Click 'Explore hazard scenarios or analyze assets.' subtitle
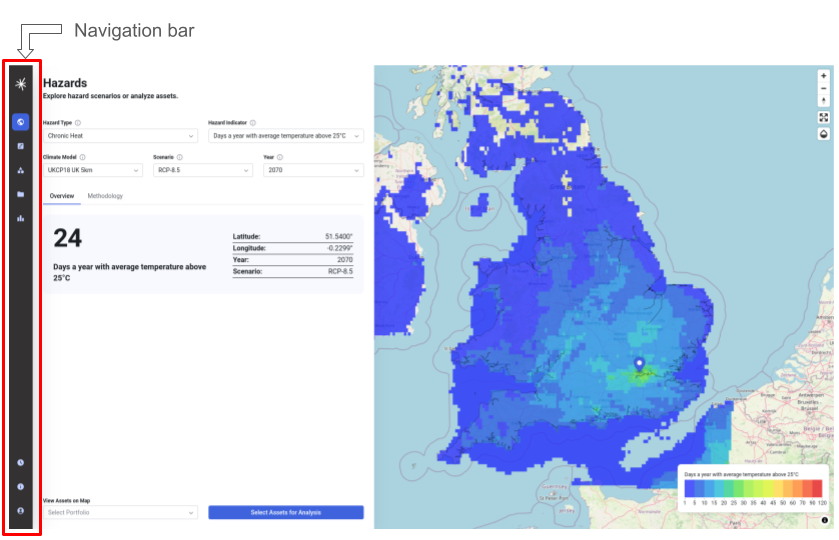The image size is (839, 540). (110, 96)
